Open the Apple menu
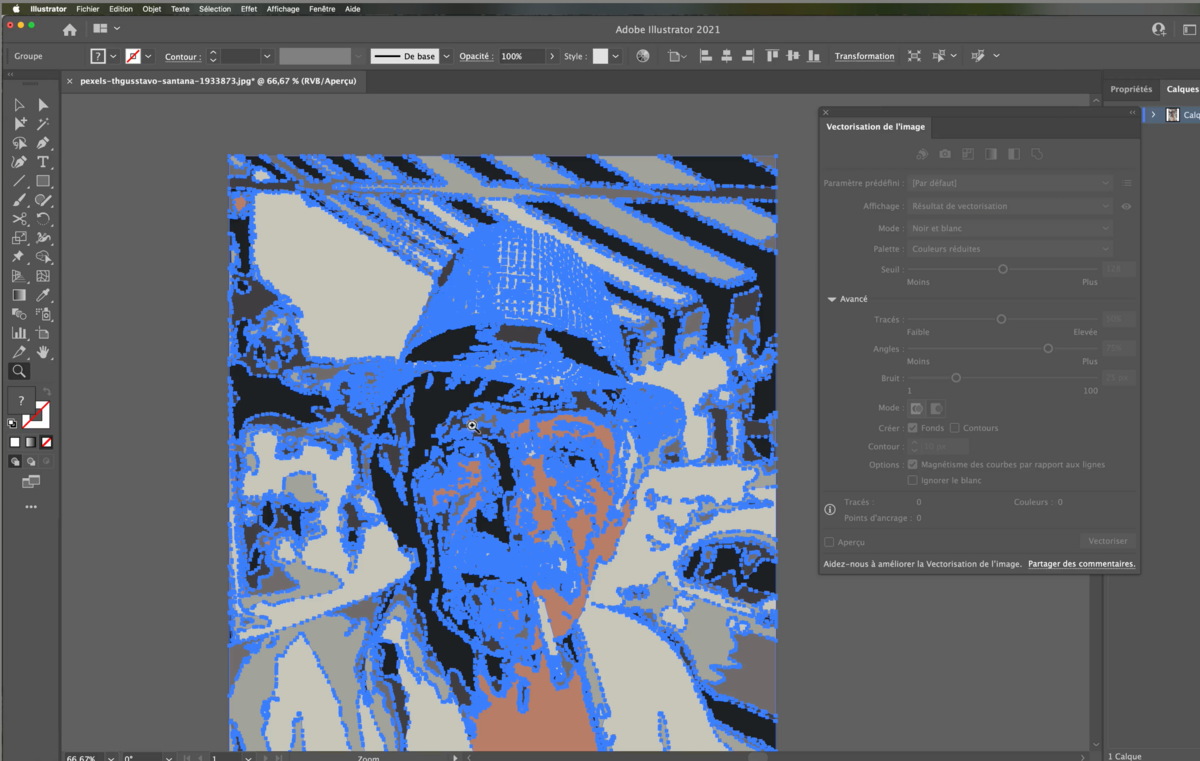 (15, 8)
